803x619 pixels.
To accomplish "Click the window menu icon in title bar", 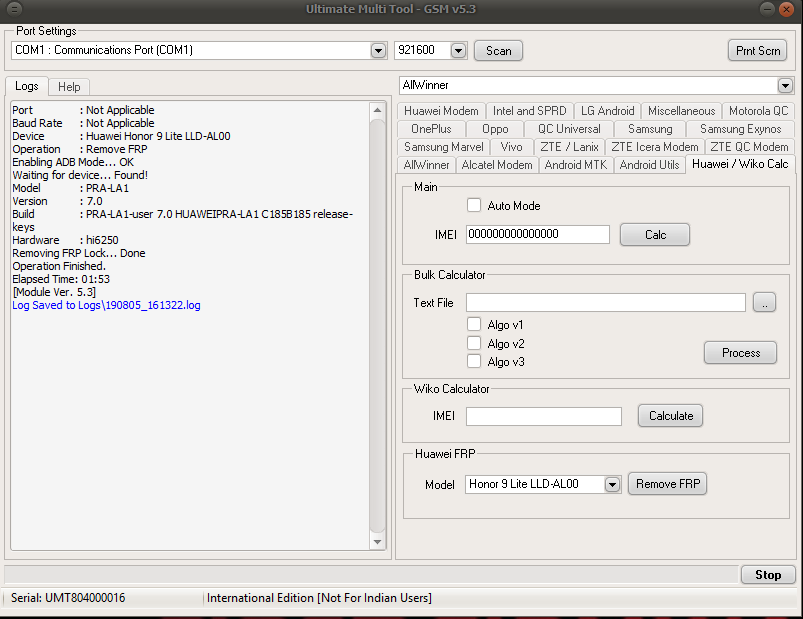I will [15, 9].
